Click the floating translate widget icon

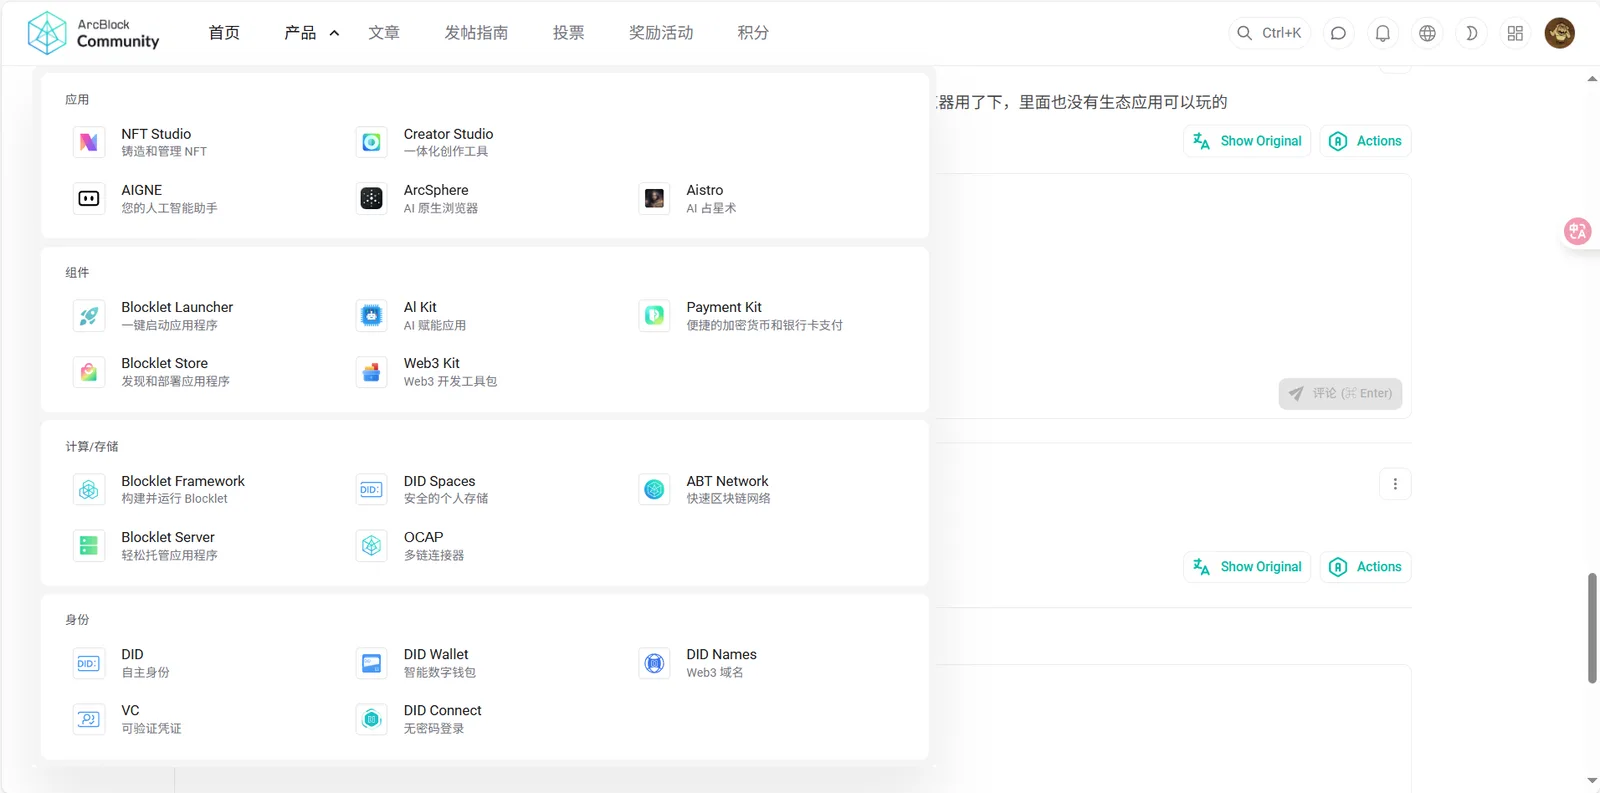pos(1577,232)
